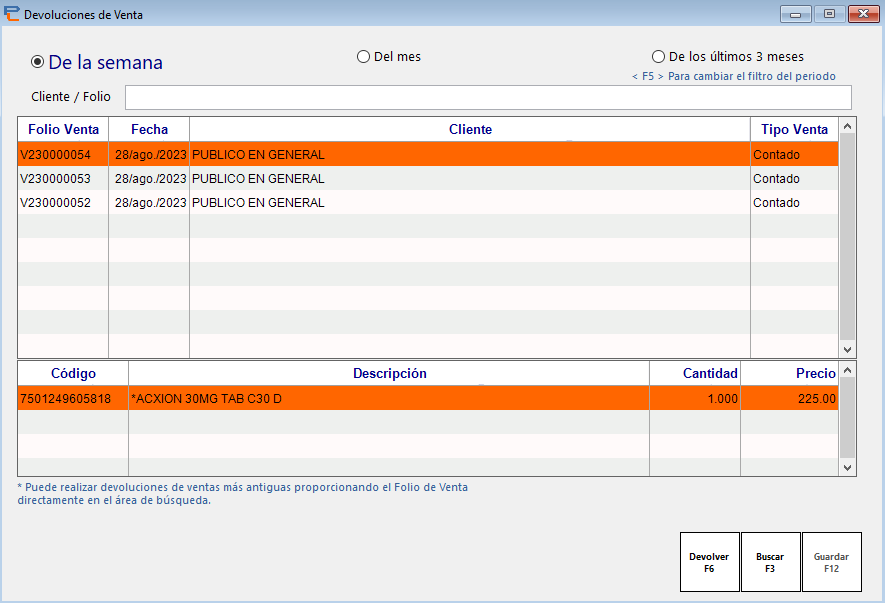
Task: Click products list scrollbar up arrow
Action: (x=847, y=370)
